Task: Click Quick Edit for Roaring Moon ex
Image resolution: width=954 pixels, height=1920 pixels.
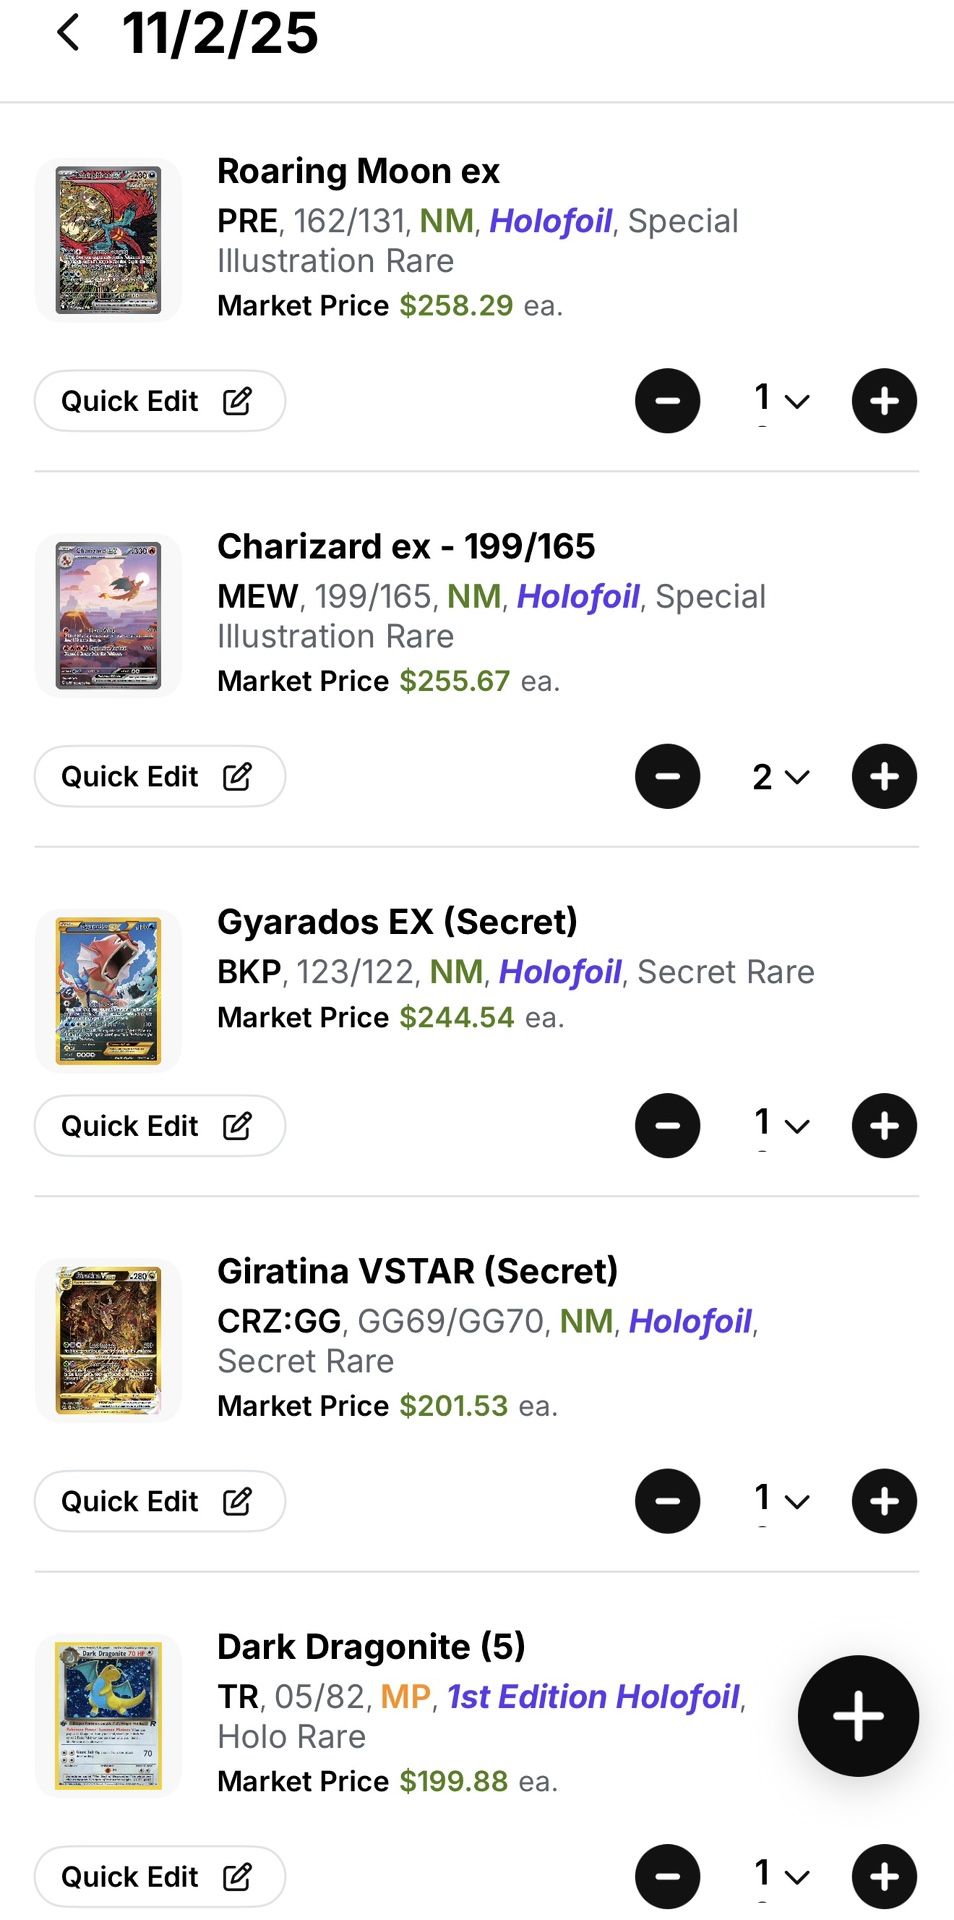Action: click(160, 401)
